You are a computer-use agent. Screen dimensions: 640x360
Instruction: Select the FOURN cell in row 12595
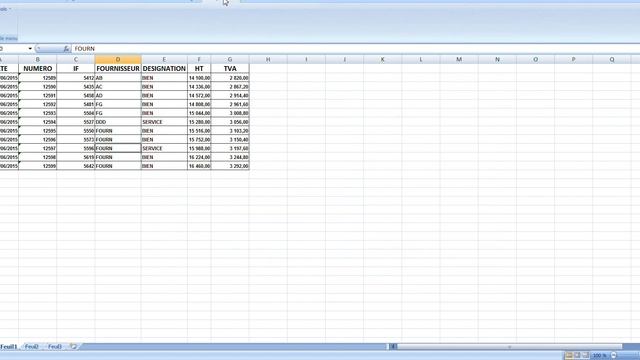tap(118, 131)
